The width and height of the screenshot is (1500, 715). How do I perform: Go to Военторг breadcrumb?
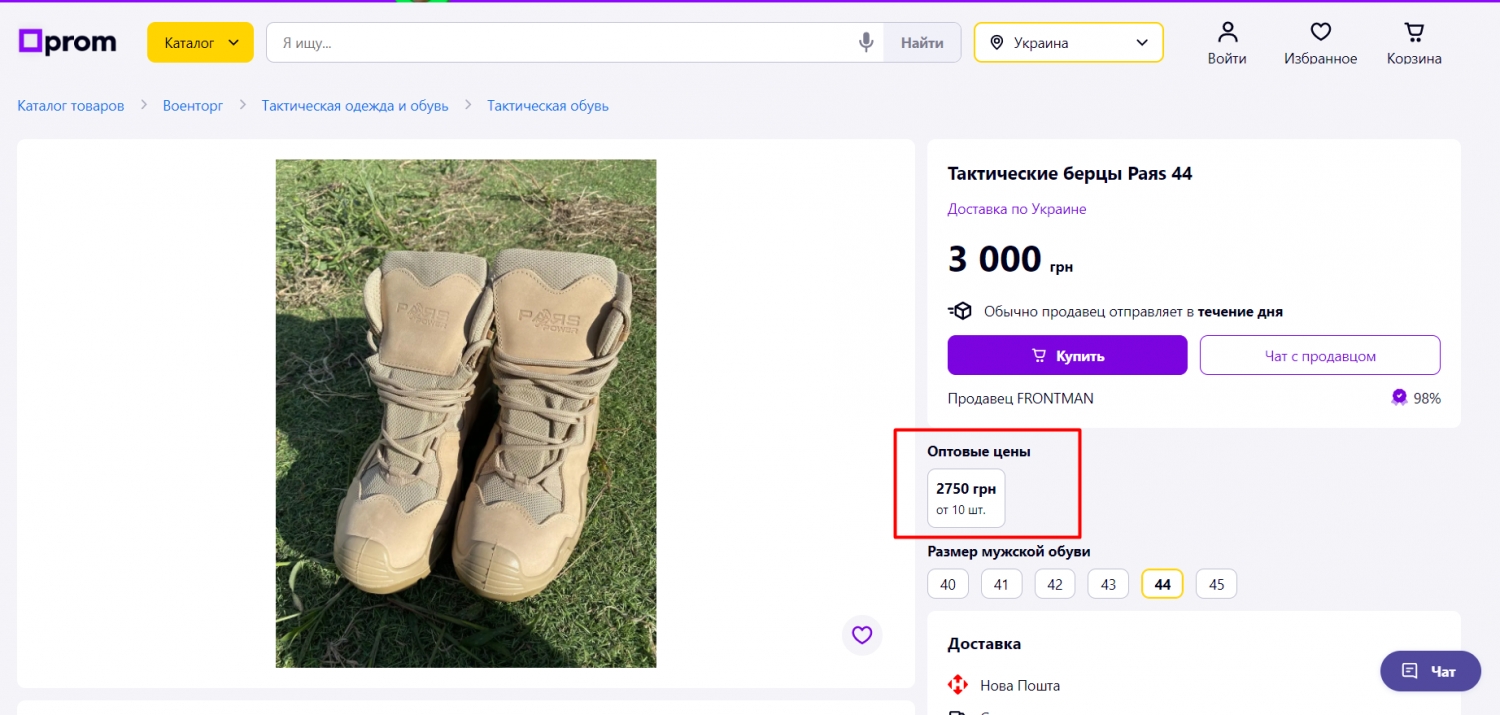(193, 105)
